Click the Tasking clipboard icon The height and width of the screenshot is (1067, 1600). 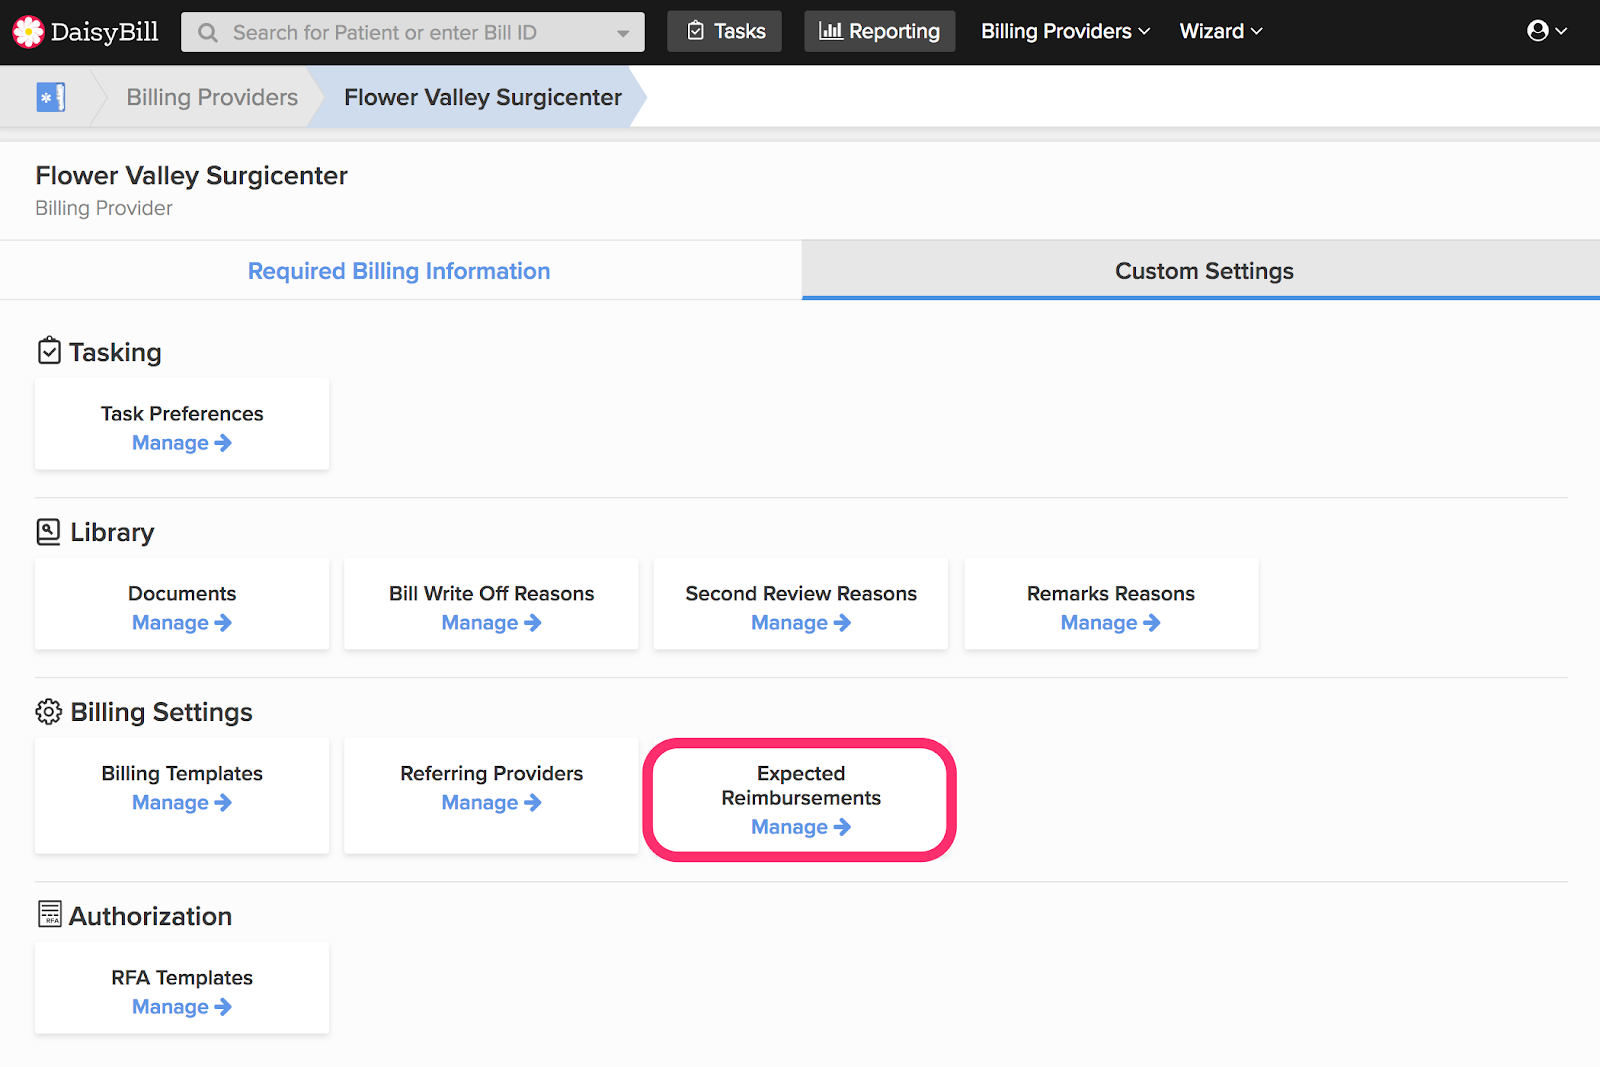49,351
